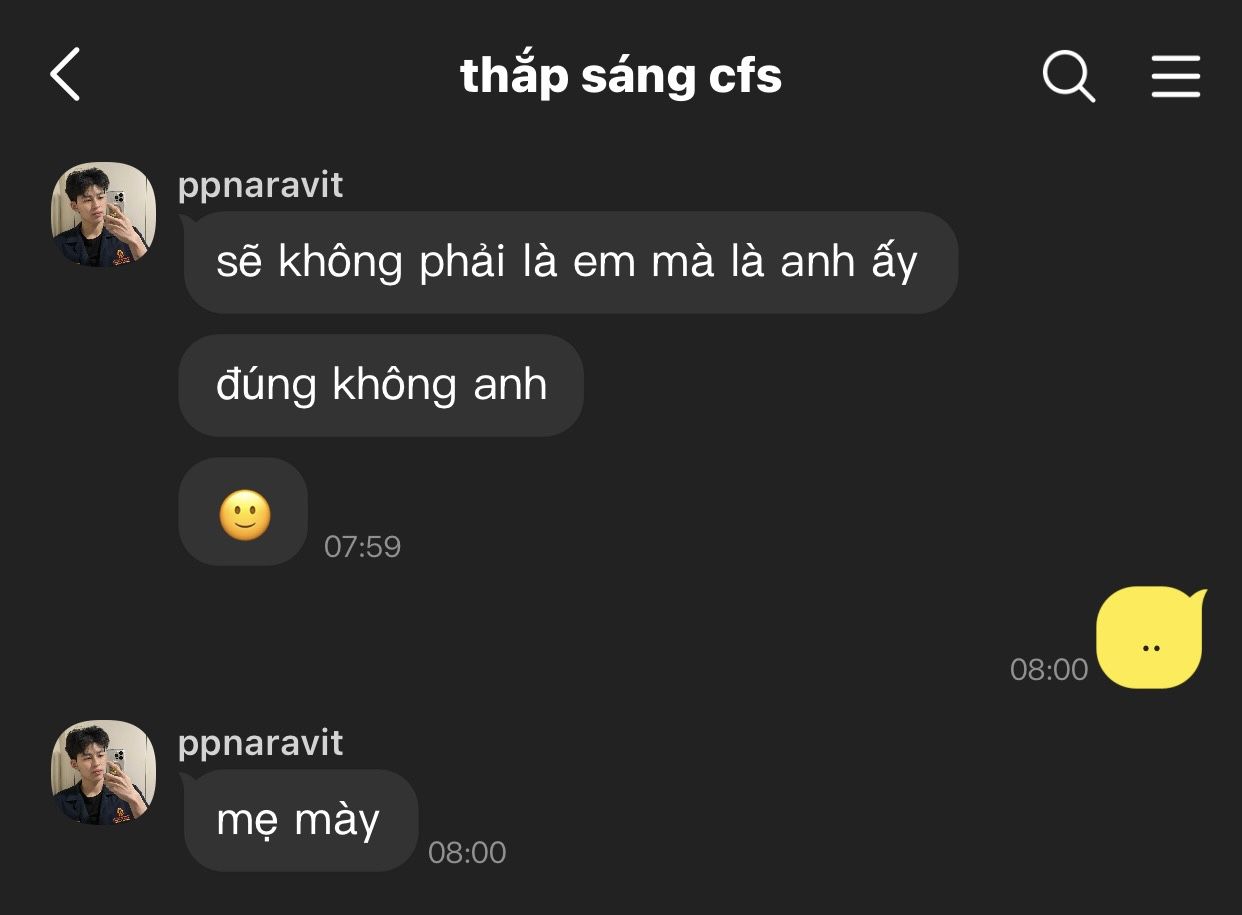Tap the mirror selfie in the top avatar

pyautogui.click(x=104, y=215)
